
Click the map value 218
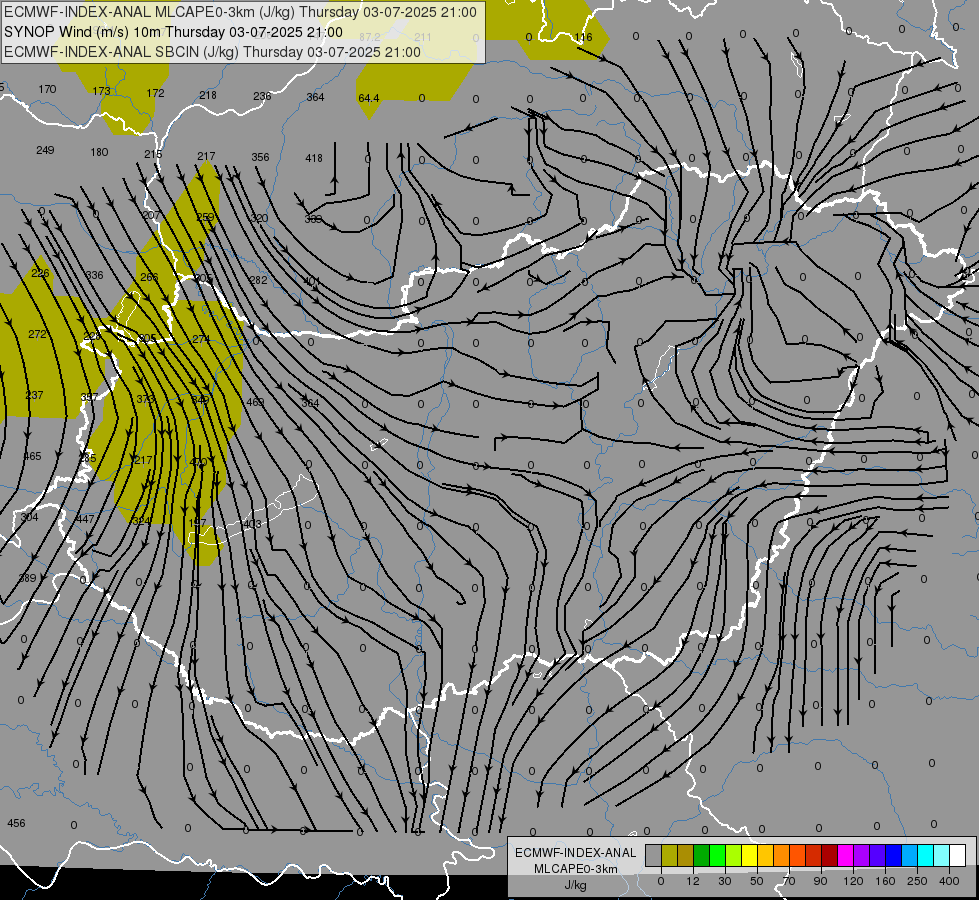(208, 95)
